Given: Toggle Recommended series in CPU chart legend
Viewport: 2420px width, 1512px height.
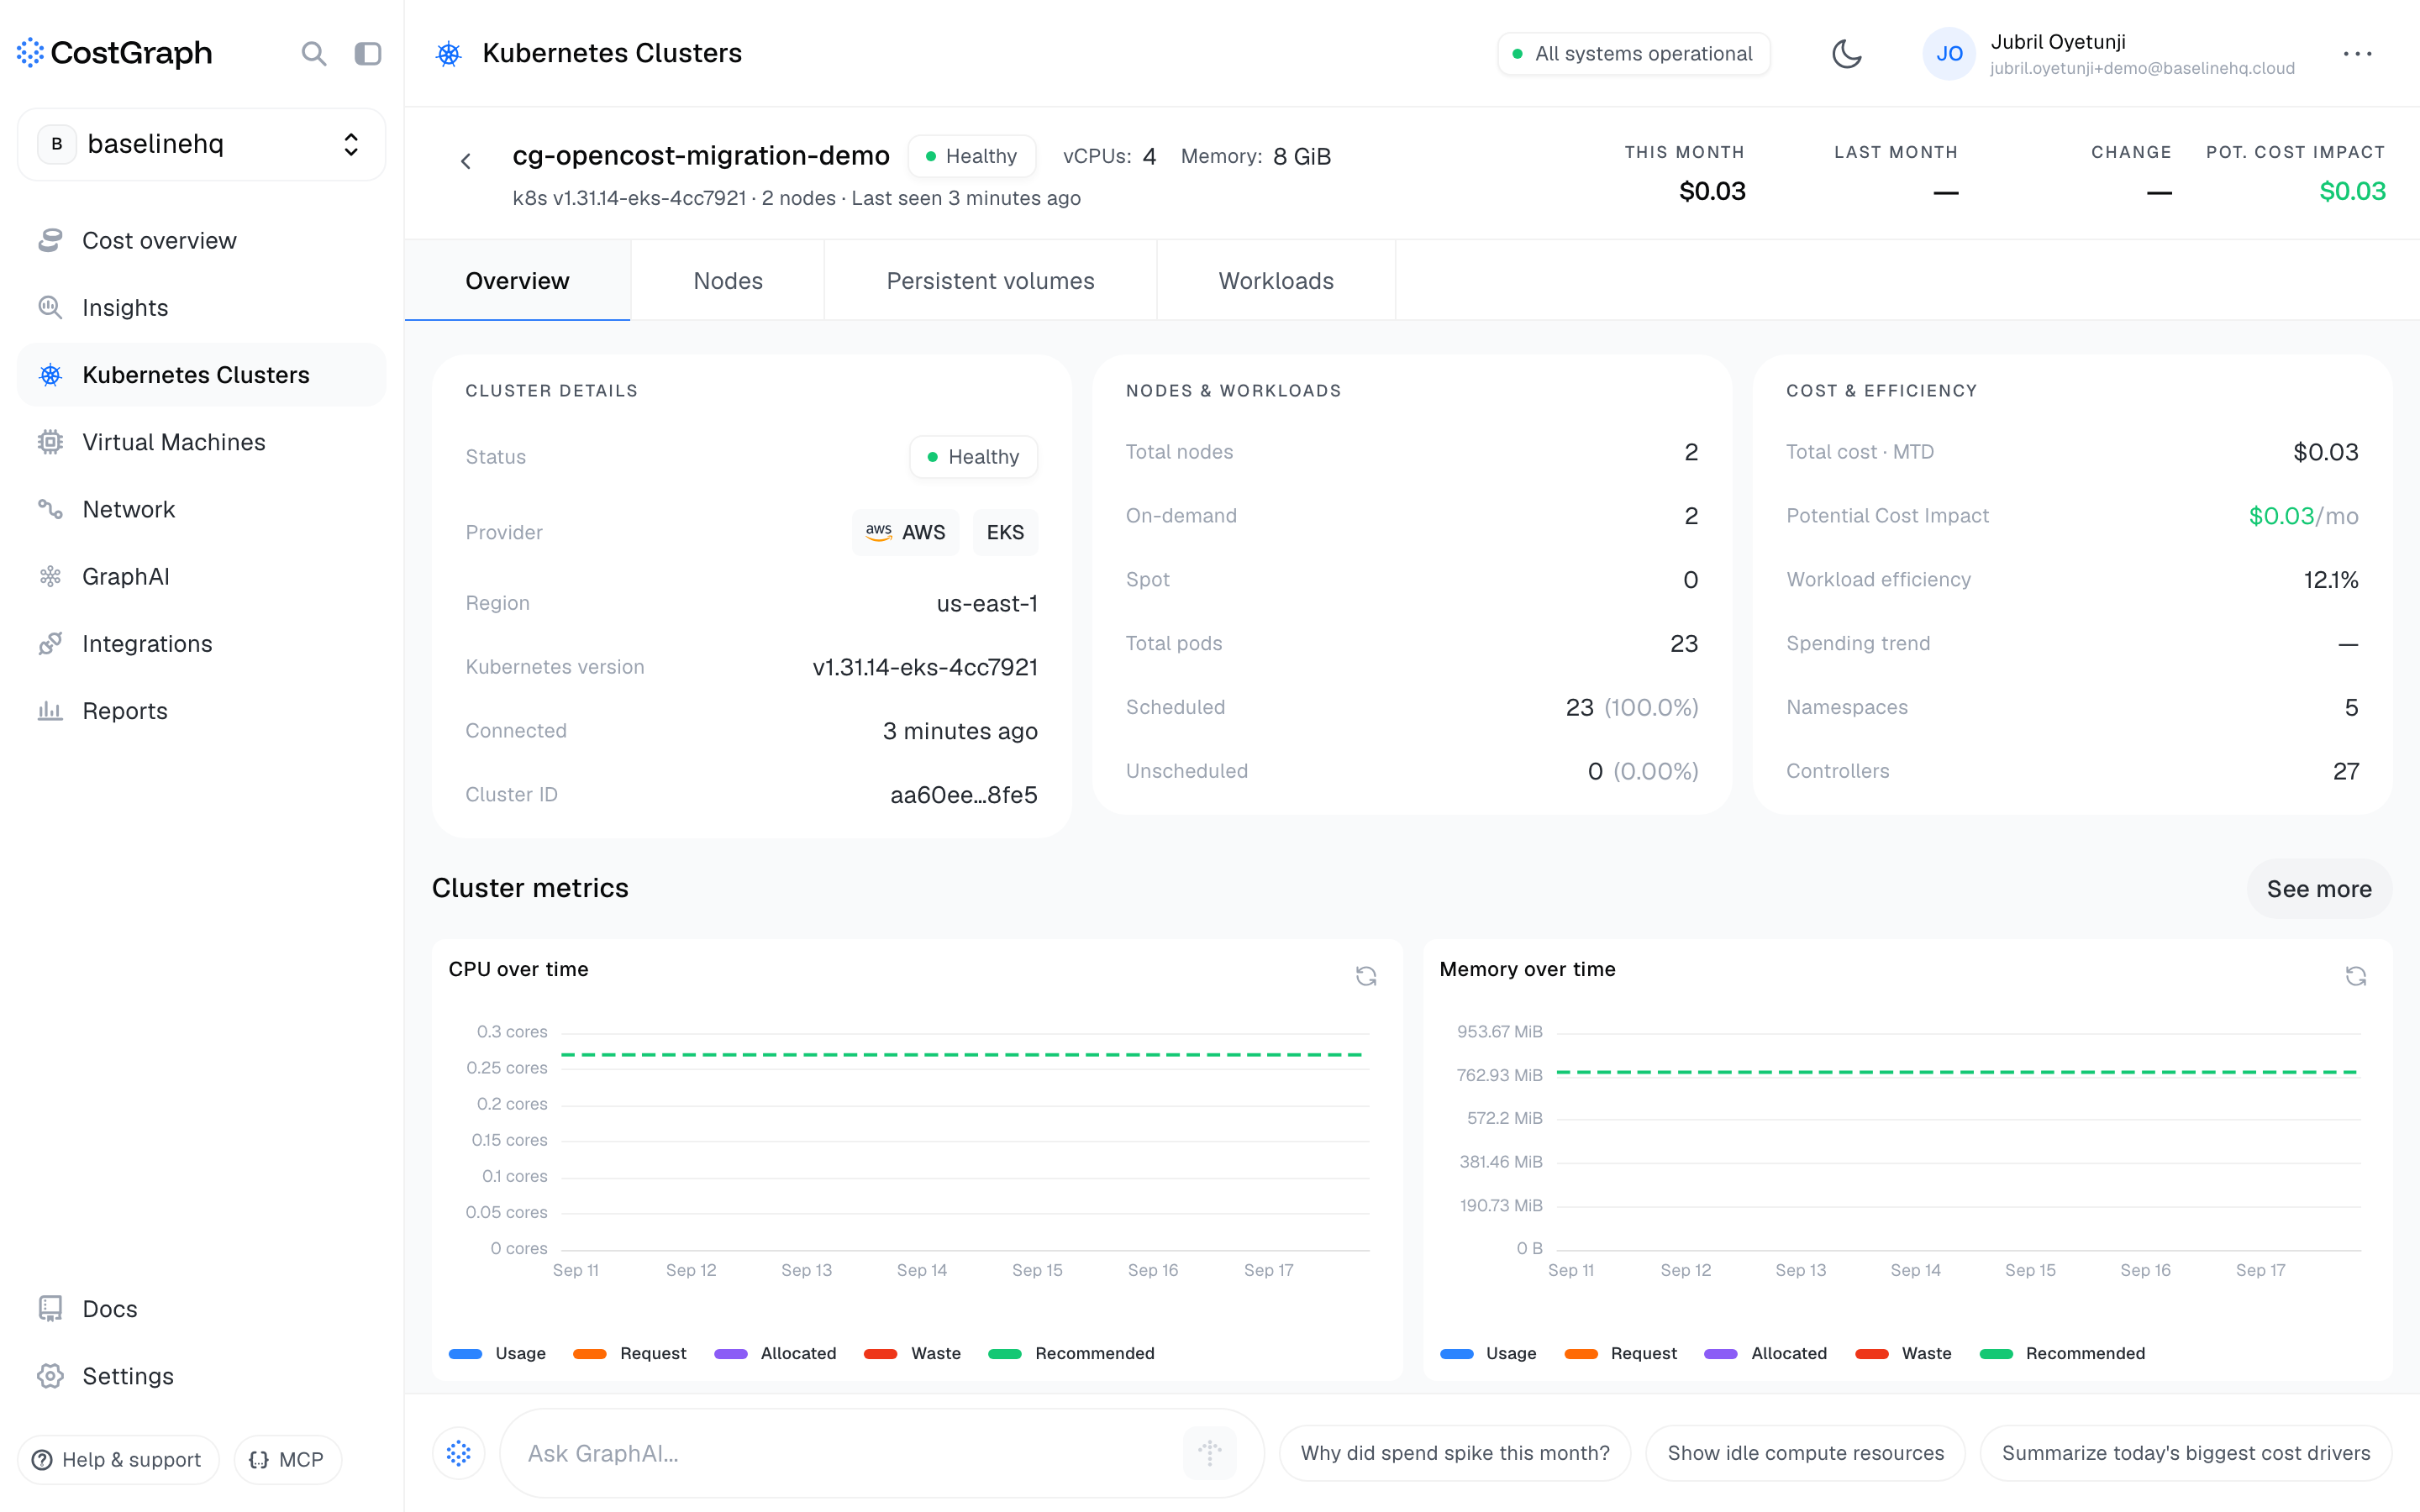Looking at the screenshot, I should tap(1071, 1353).
